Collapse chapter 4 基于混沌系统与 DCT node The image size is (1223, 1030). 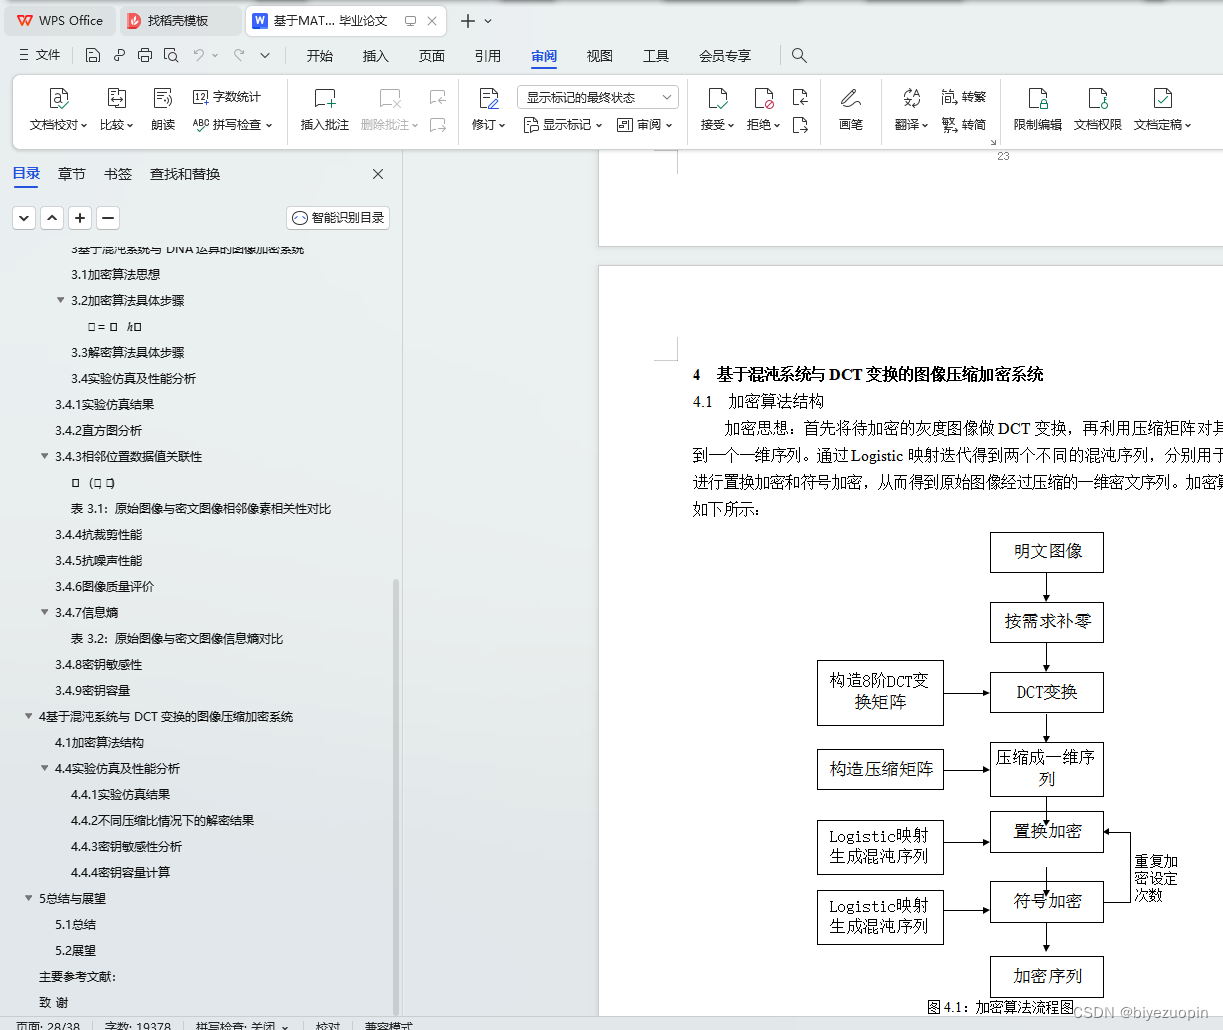[x=29, y=716]
